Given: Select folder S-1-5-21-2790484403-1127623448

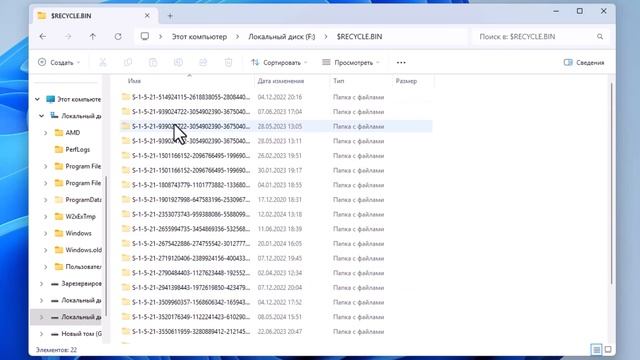Looking at the screenshot, I should point(191,273).
